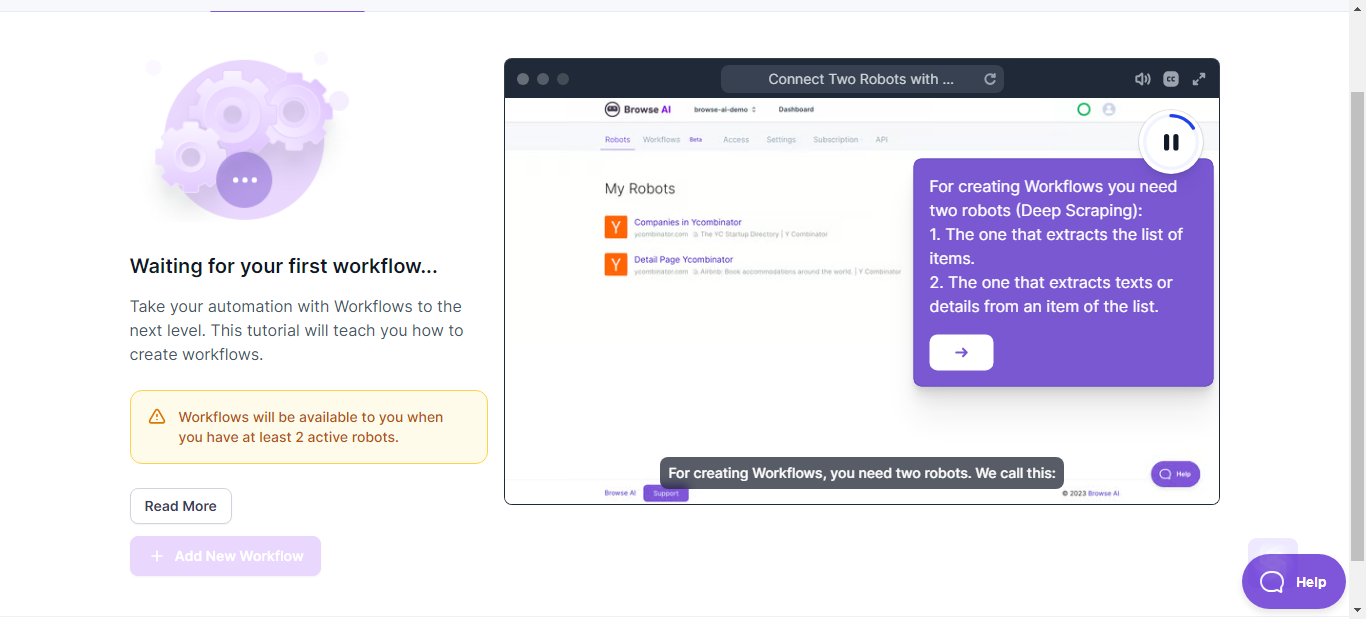The height and width of the screenshot is (619, 1366).
Task: Click the small Help bubble inside the video
Action: click(x=1175, y=474)
